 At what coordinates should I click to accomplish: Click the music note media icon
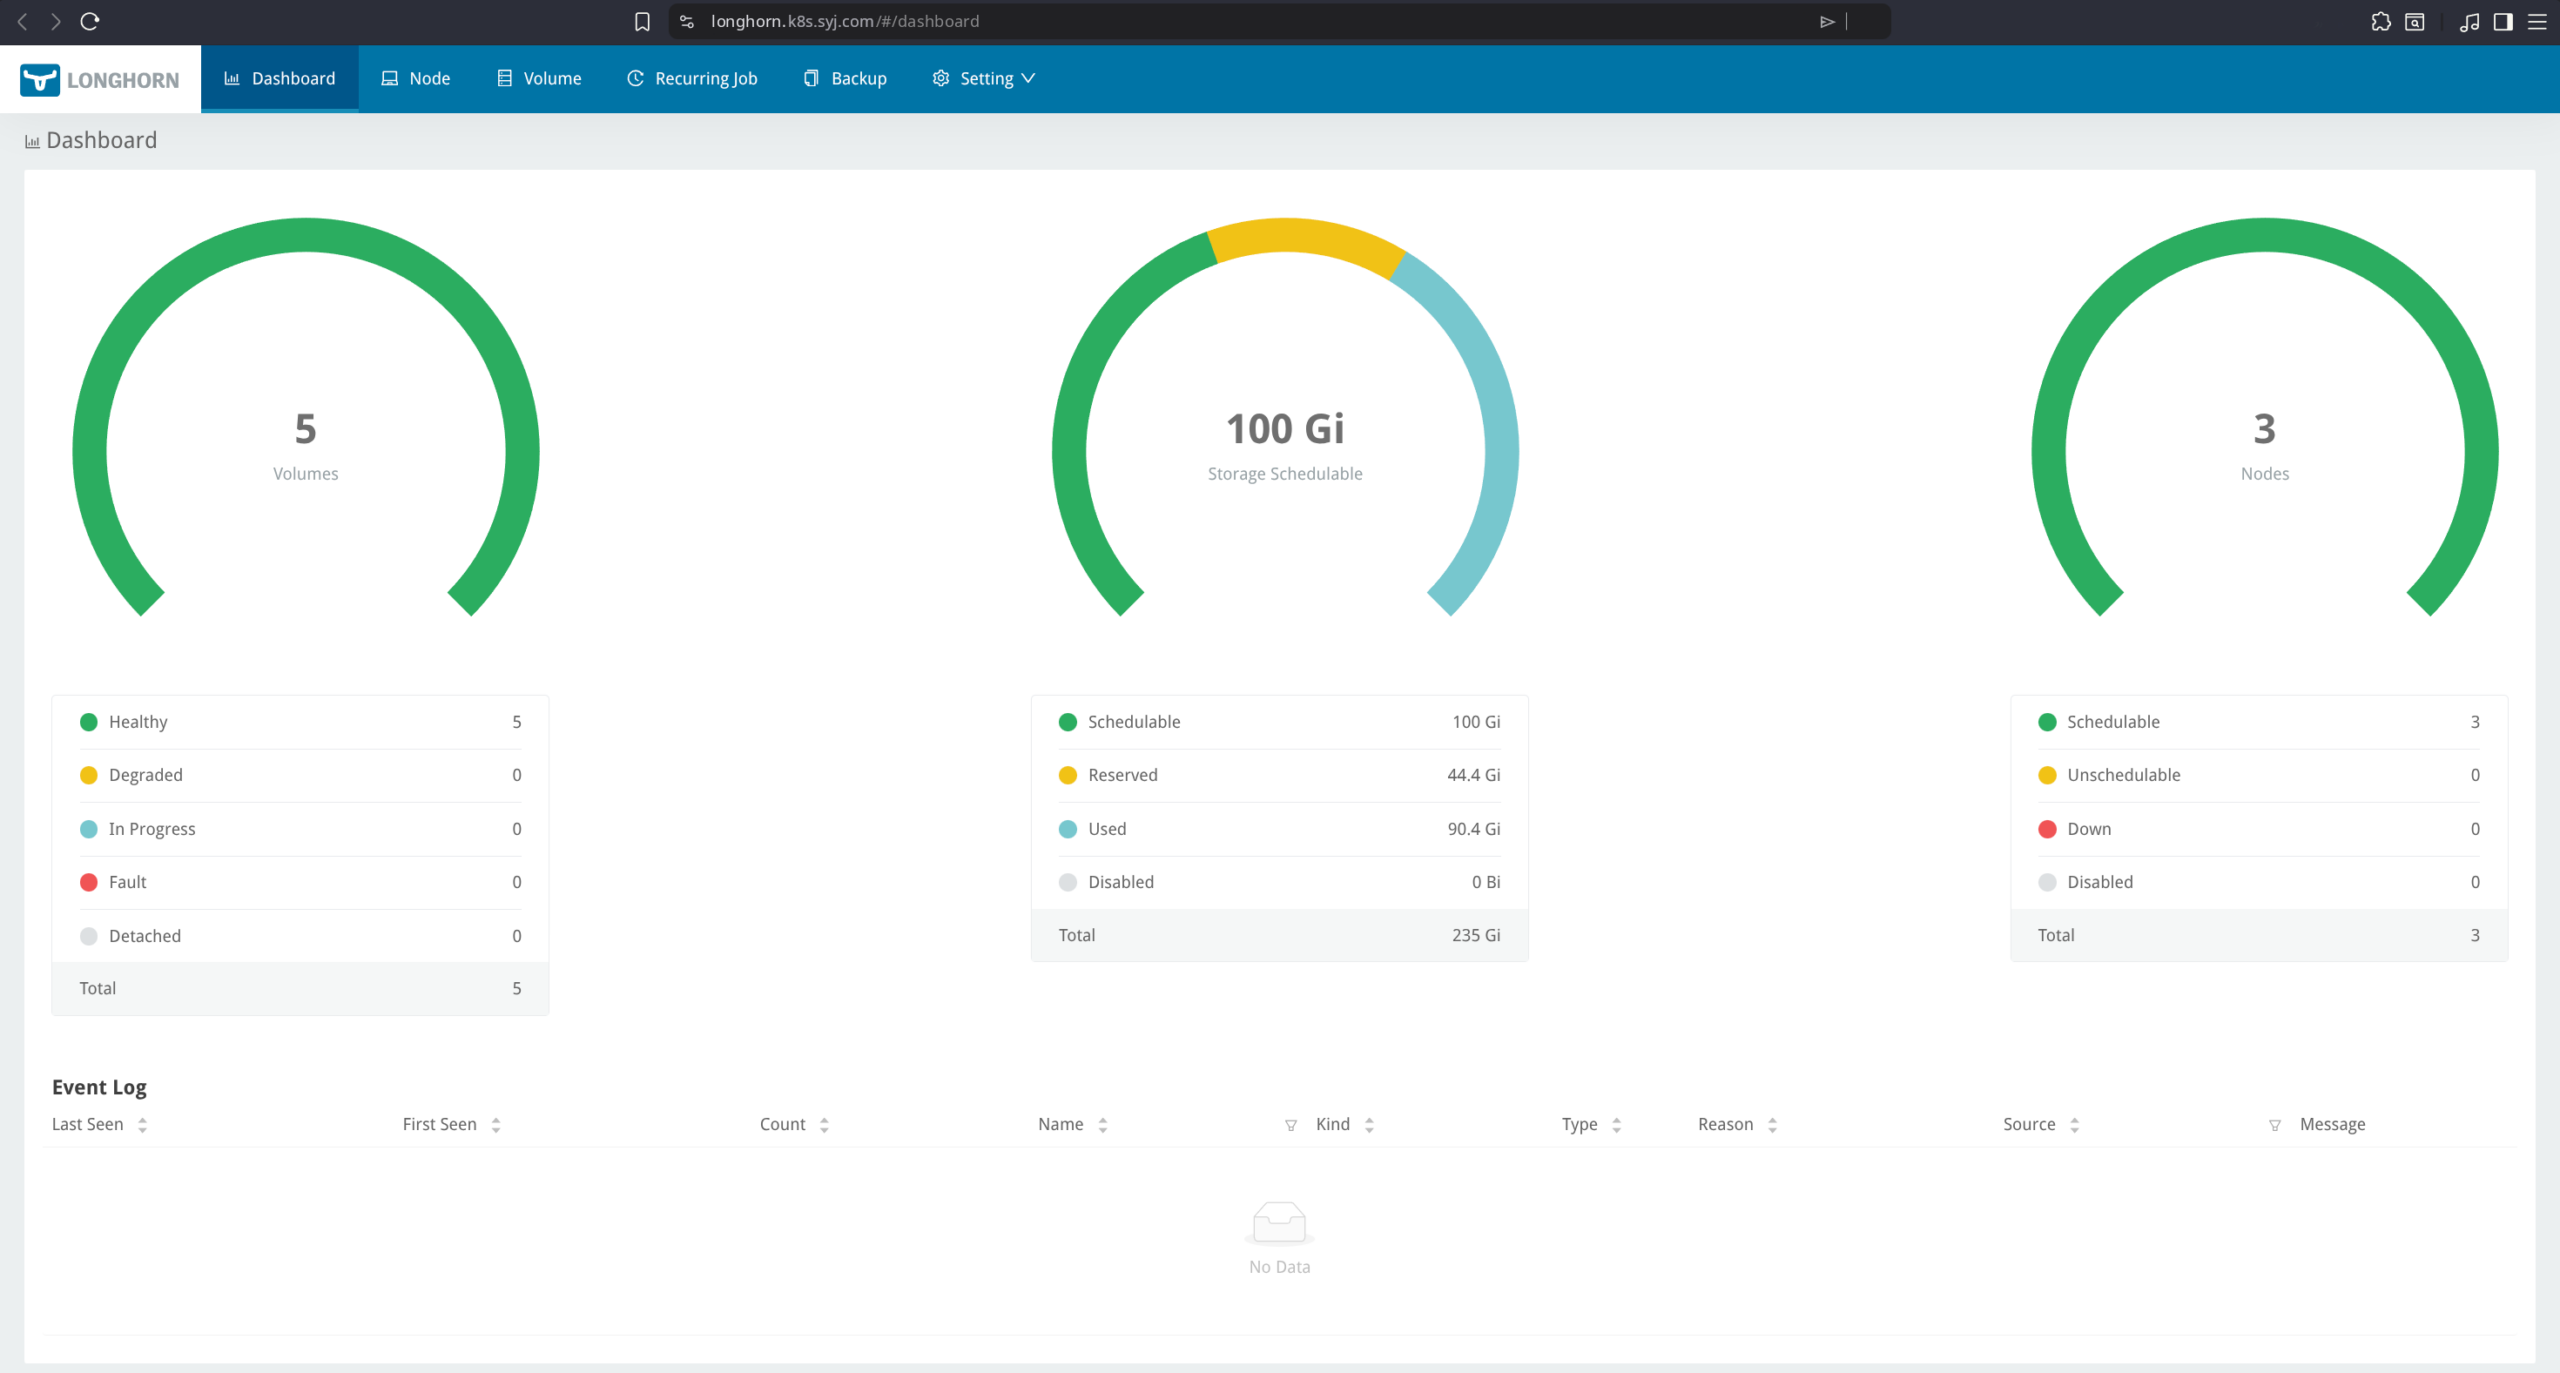pyautogui.click(x=2469, y=21)
